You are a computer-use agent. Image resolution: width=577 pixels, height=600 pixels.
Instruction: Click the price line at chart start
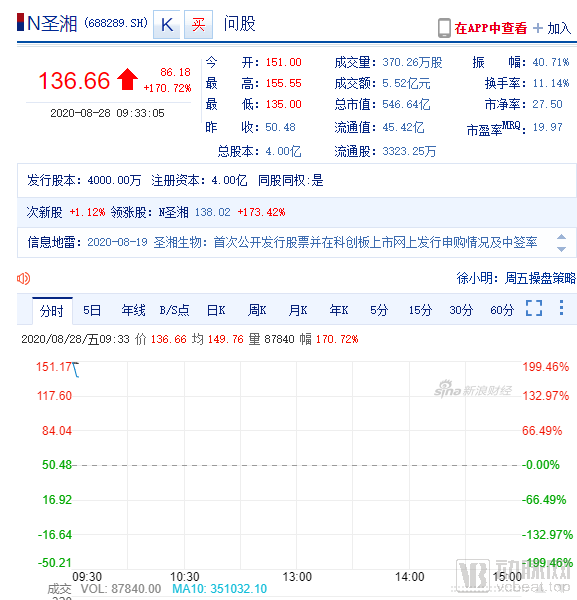pos(76,370)
